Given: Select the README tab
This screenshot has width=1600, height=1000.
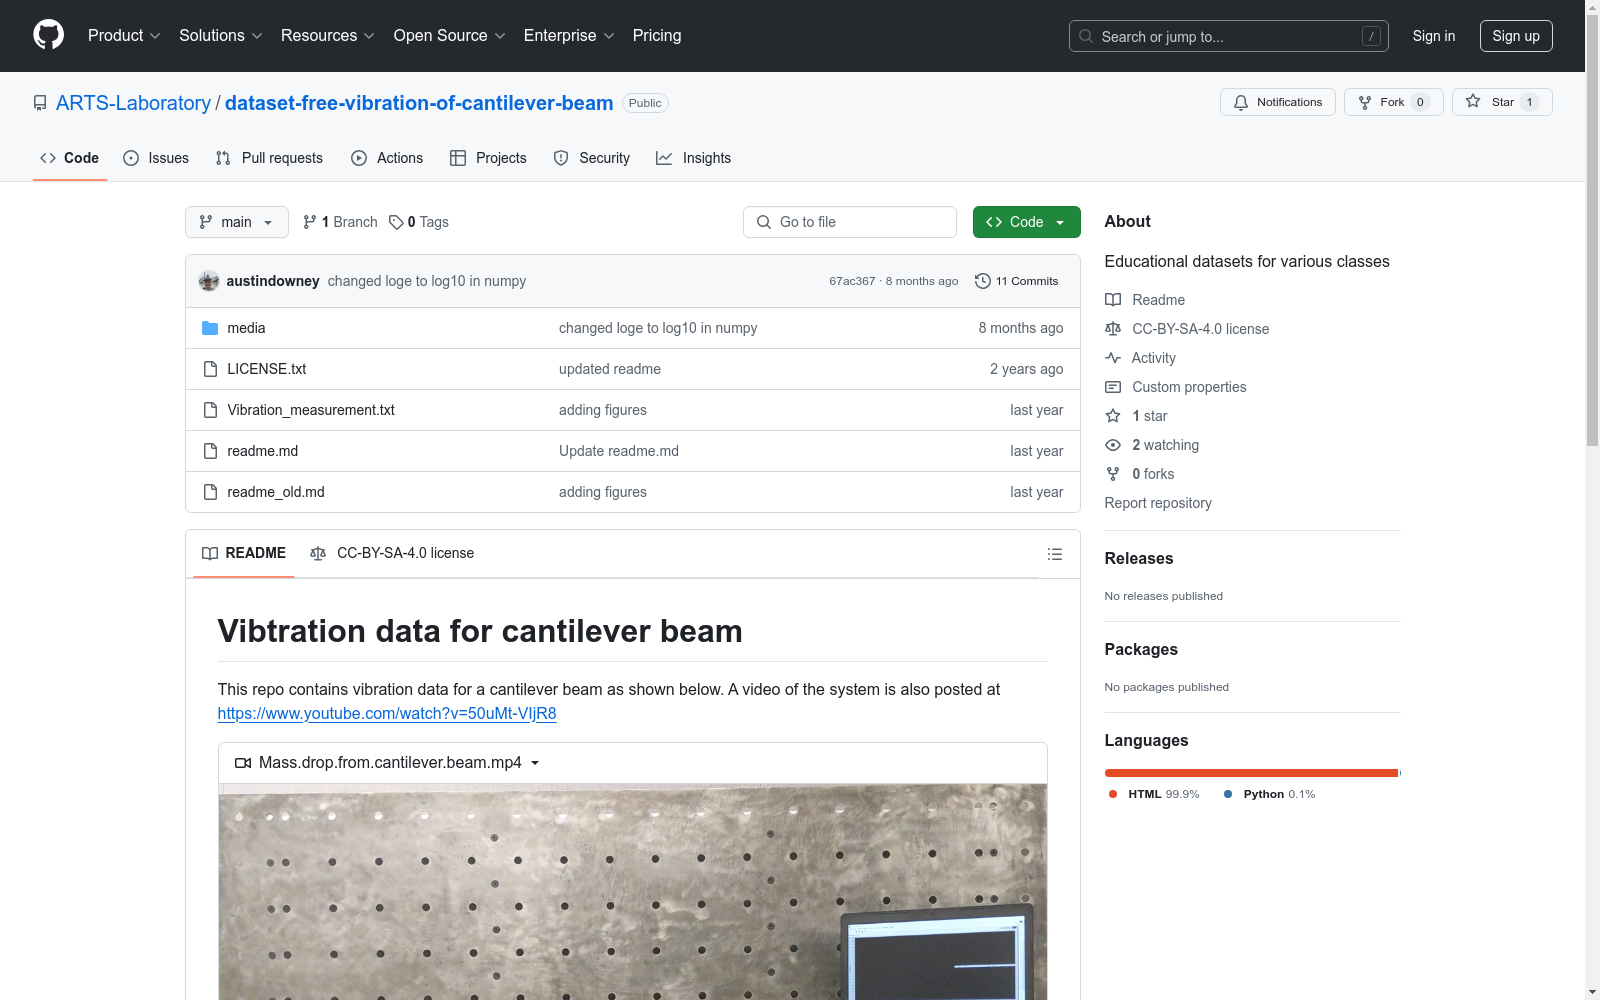Looking at the screenshot, I should pyautogui.click(x=244, y=553).
